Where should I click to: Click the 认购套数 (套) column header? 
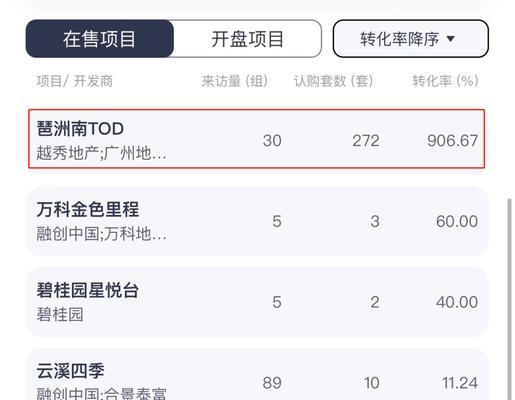pos(333,81)
